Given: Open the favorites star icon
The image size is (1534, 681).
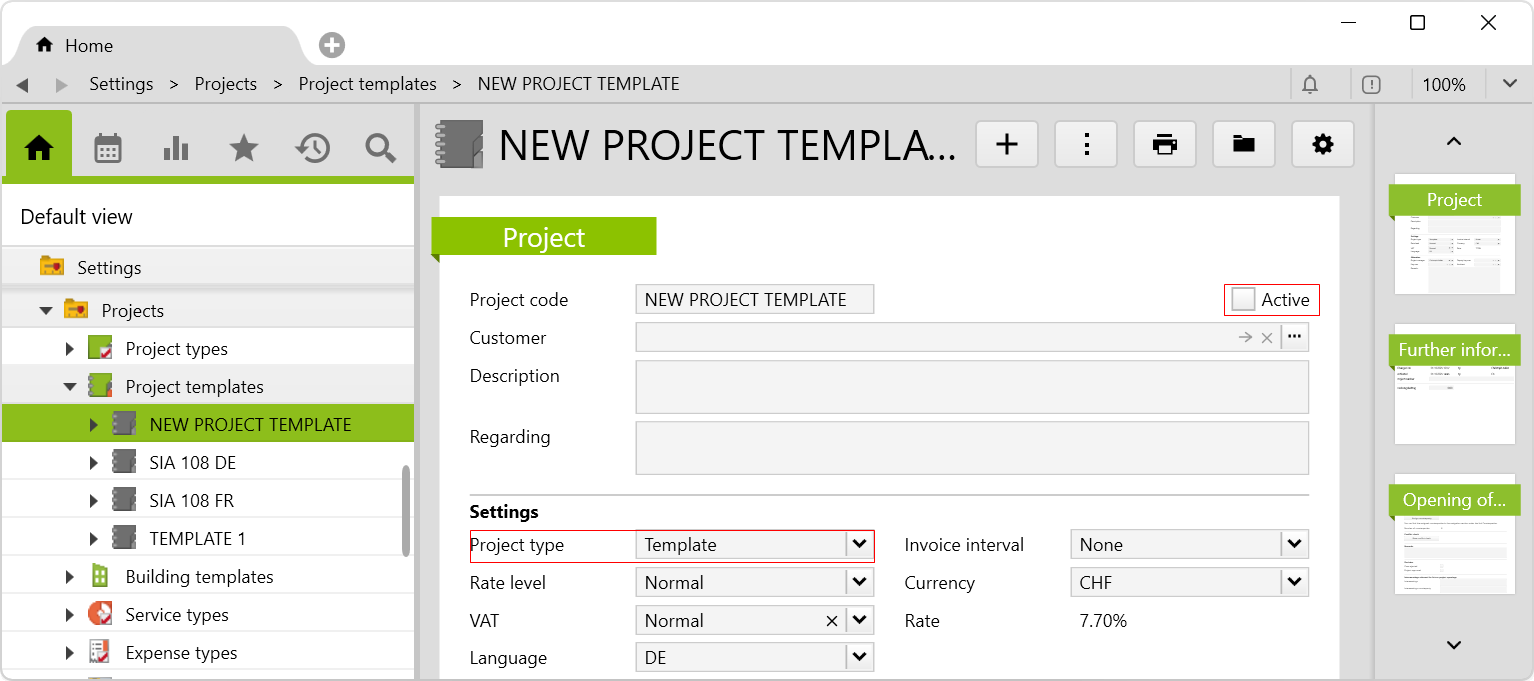Looking at the screenshot, I should click(244, 149).
